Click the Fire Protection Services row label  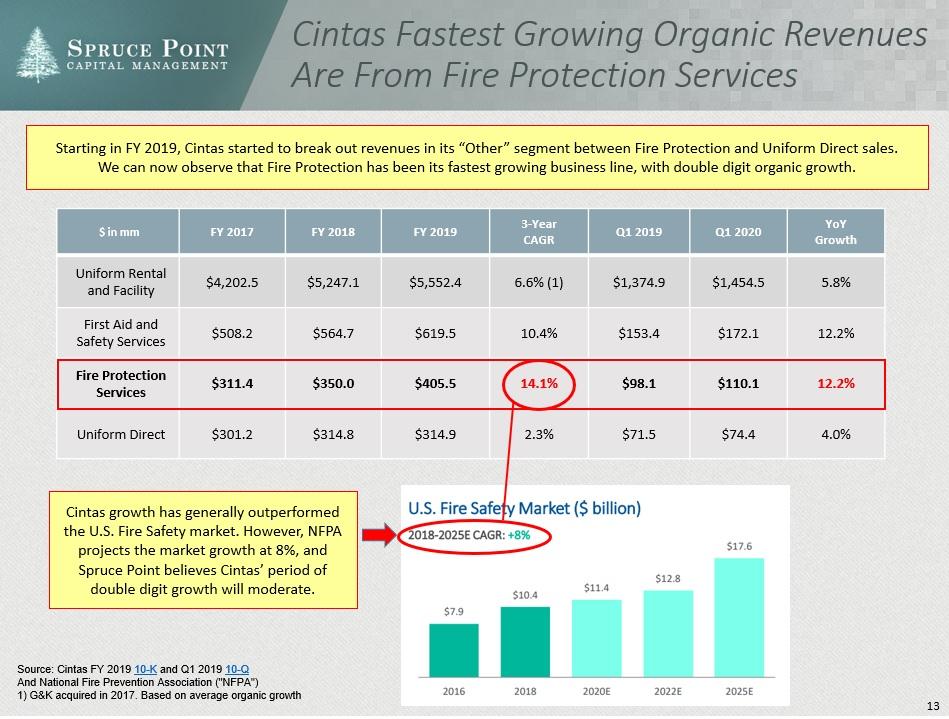coord(120,384)
